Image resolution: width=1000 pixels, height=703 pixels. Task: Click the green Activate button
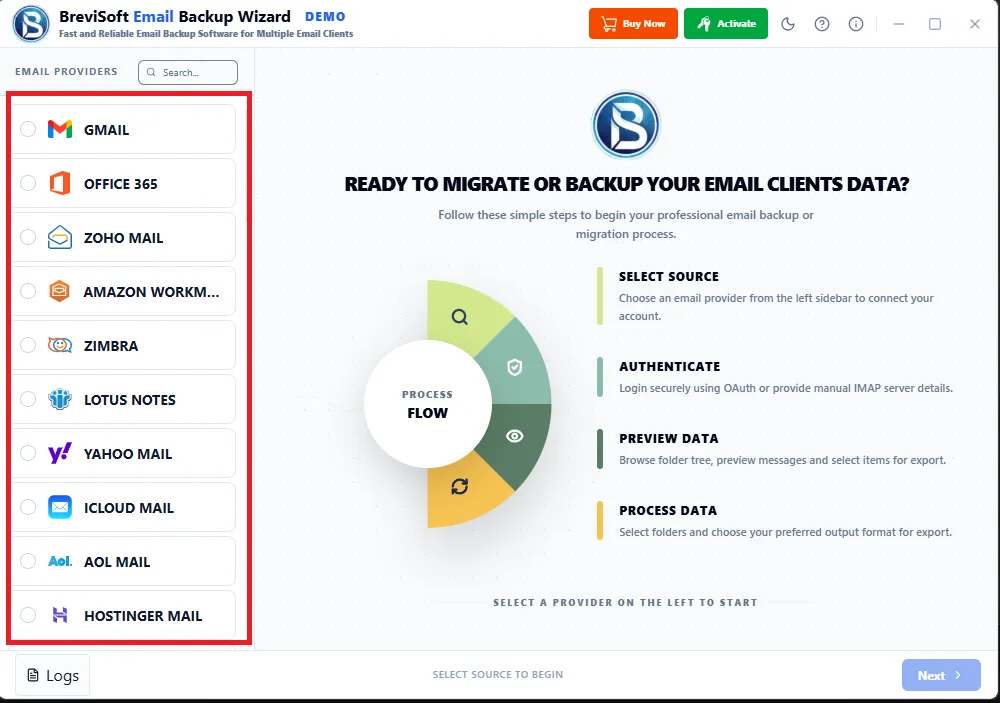(726, 24)
